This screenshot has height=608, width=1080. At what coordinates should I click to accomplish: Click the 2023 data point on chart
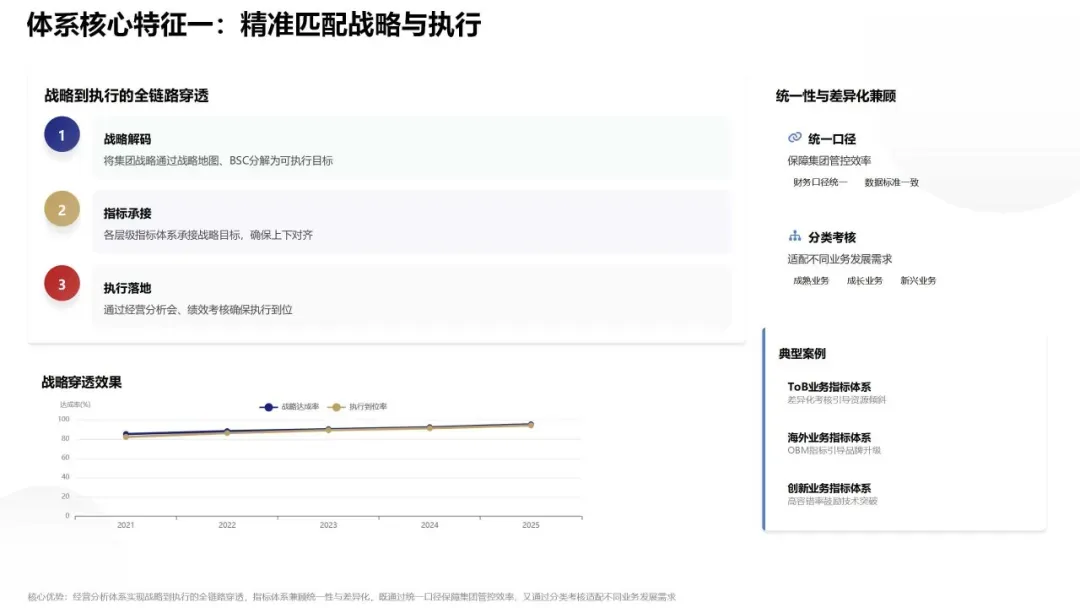(329, 430)
